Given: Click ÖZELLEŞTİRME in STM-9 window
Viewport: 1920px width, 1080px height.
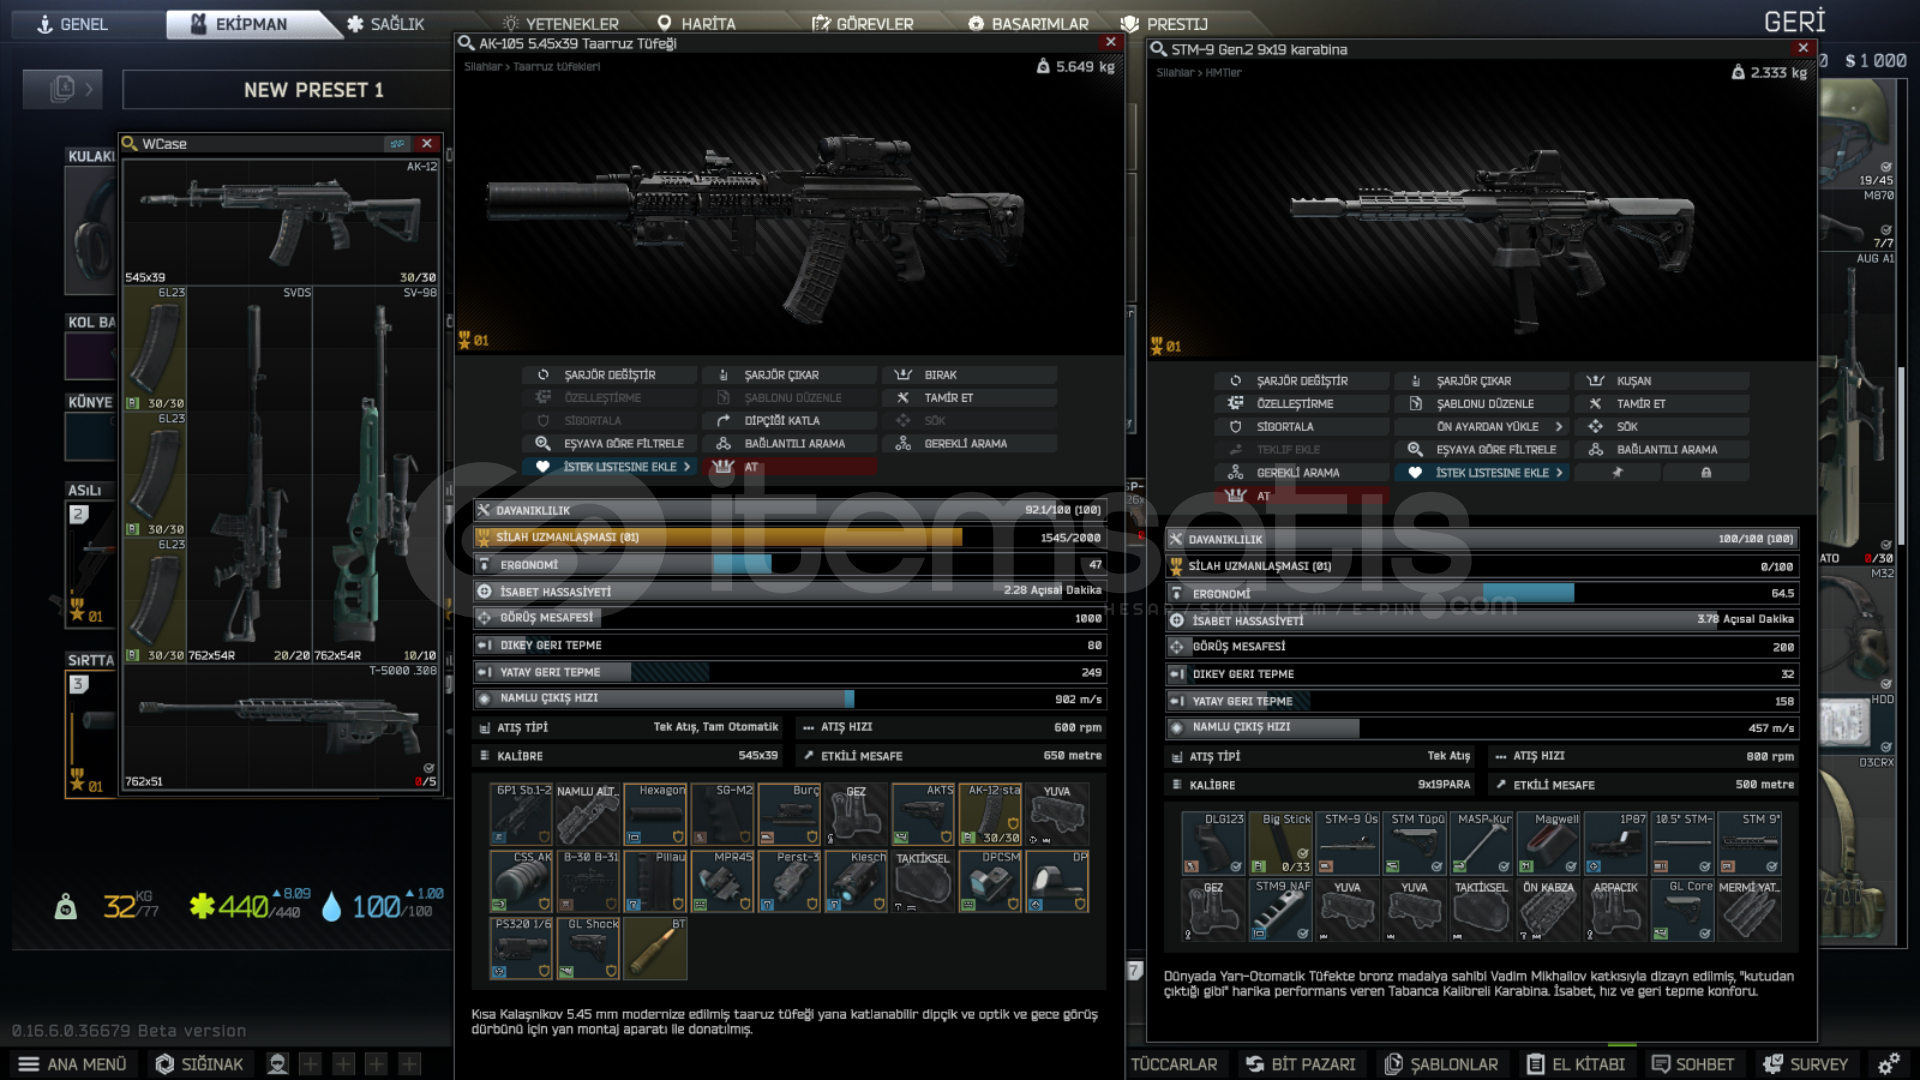Looking at the screenshot, I should (1302, 404).
